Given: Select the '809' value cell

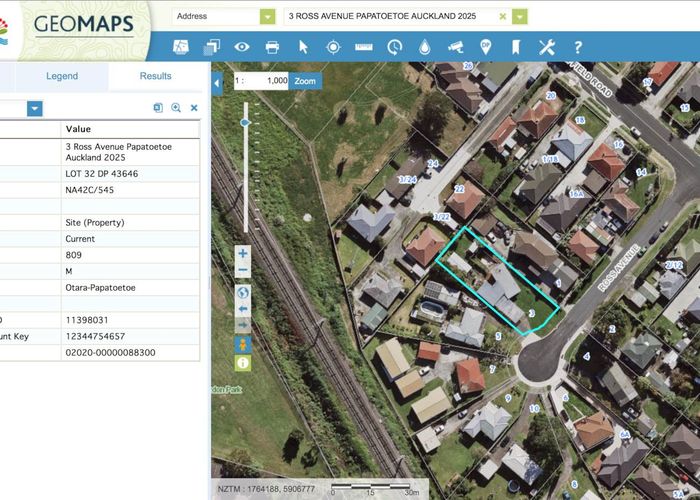Looking at the screenshot, I should coord(130,255).
